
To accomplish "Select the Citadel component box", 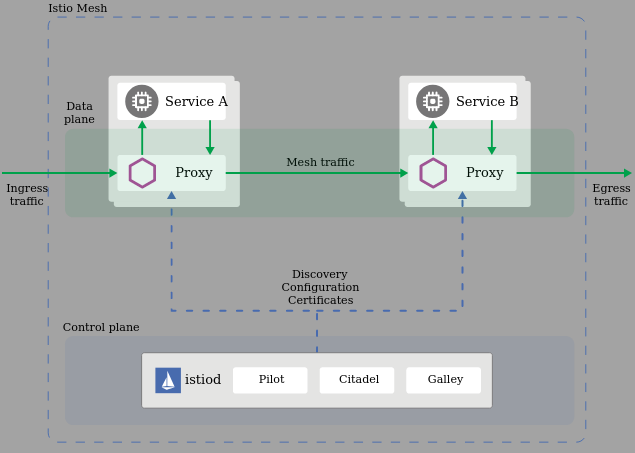I will (358, 380).
